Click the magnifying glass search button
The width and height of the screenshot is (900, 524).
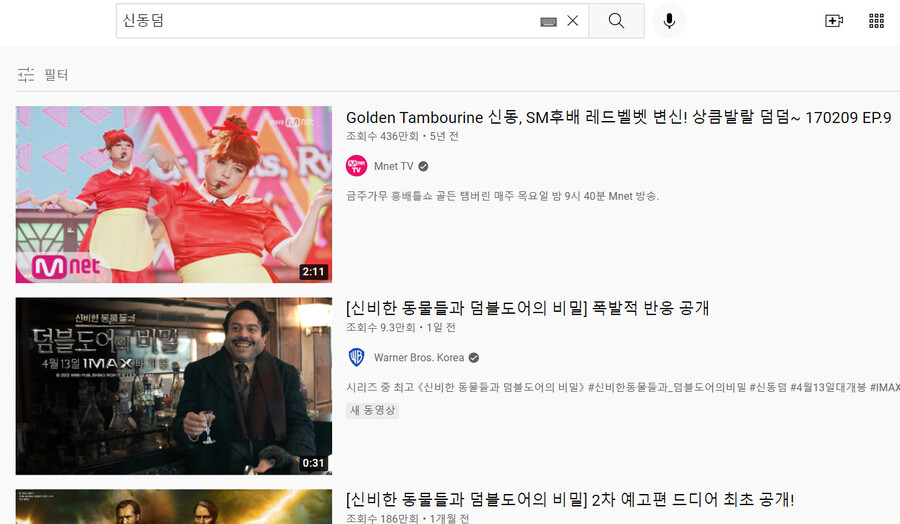616,21
